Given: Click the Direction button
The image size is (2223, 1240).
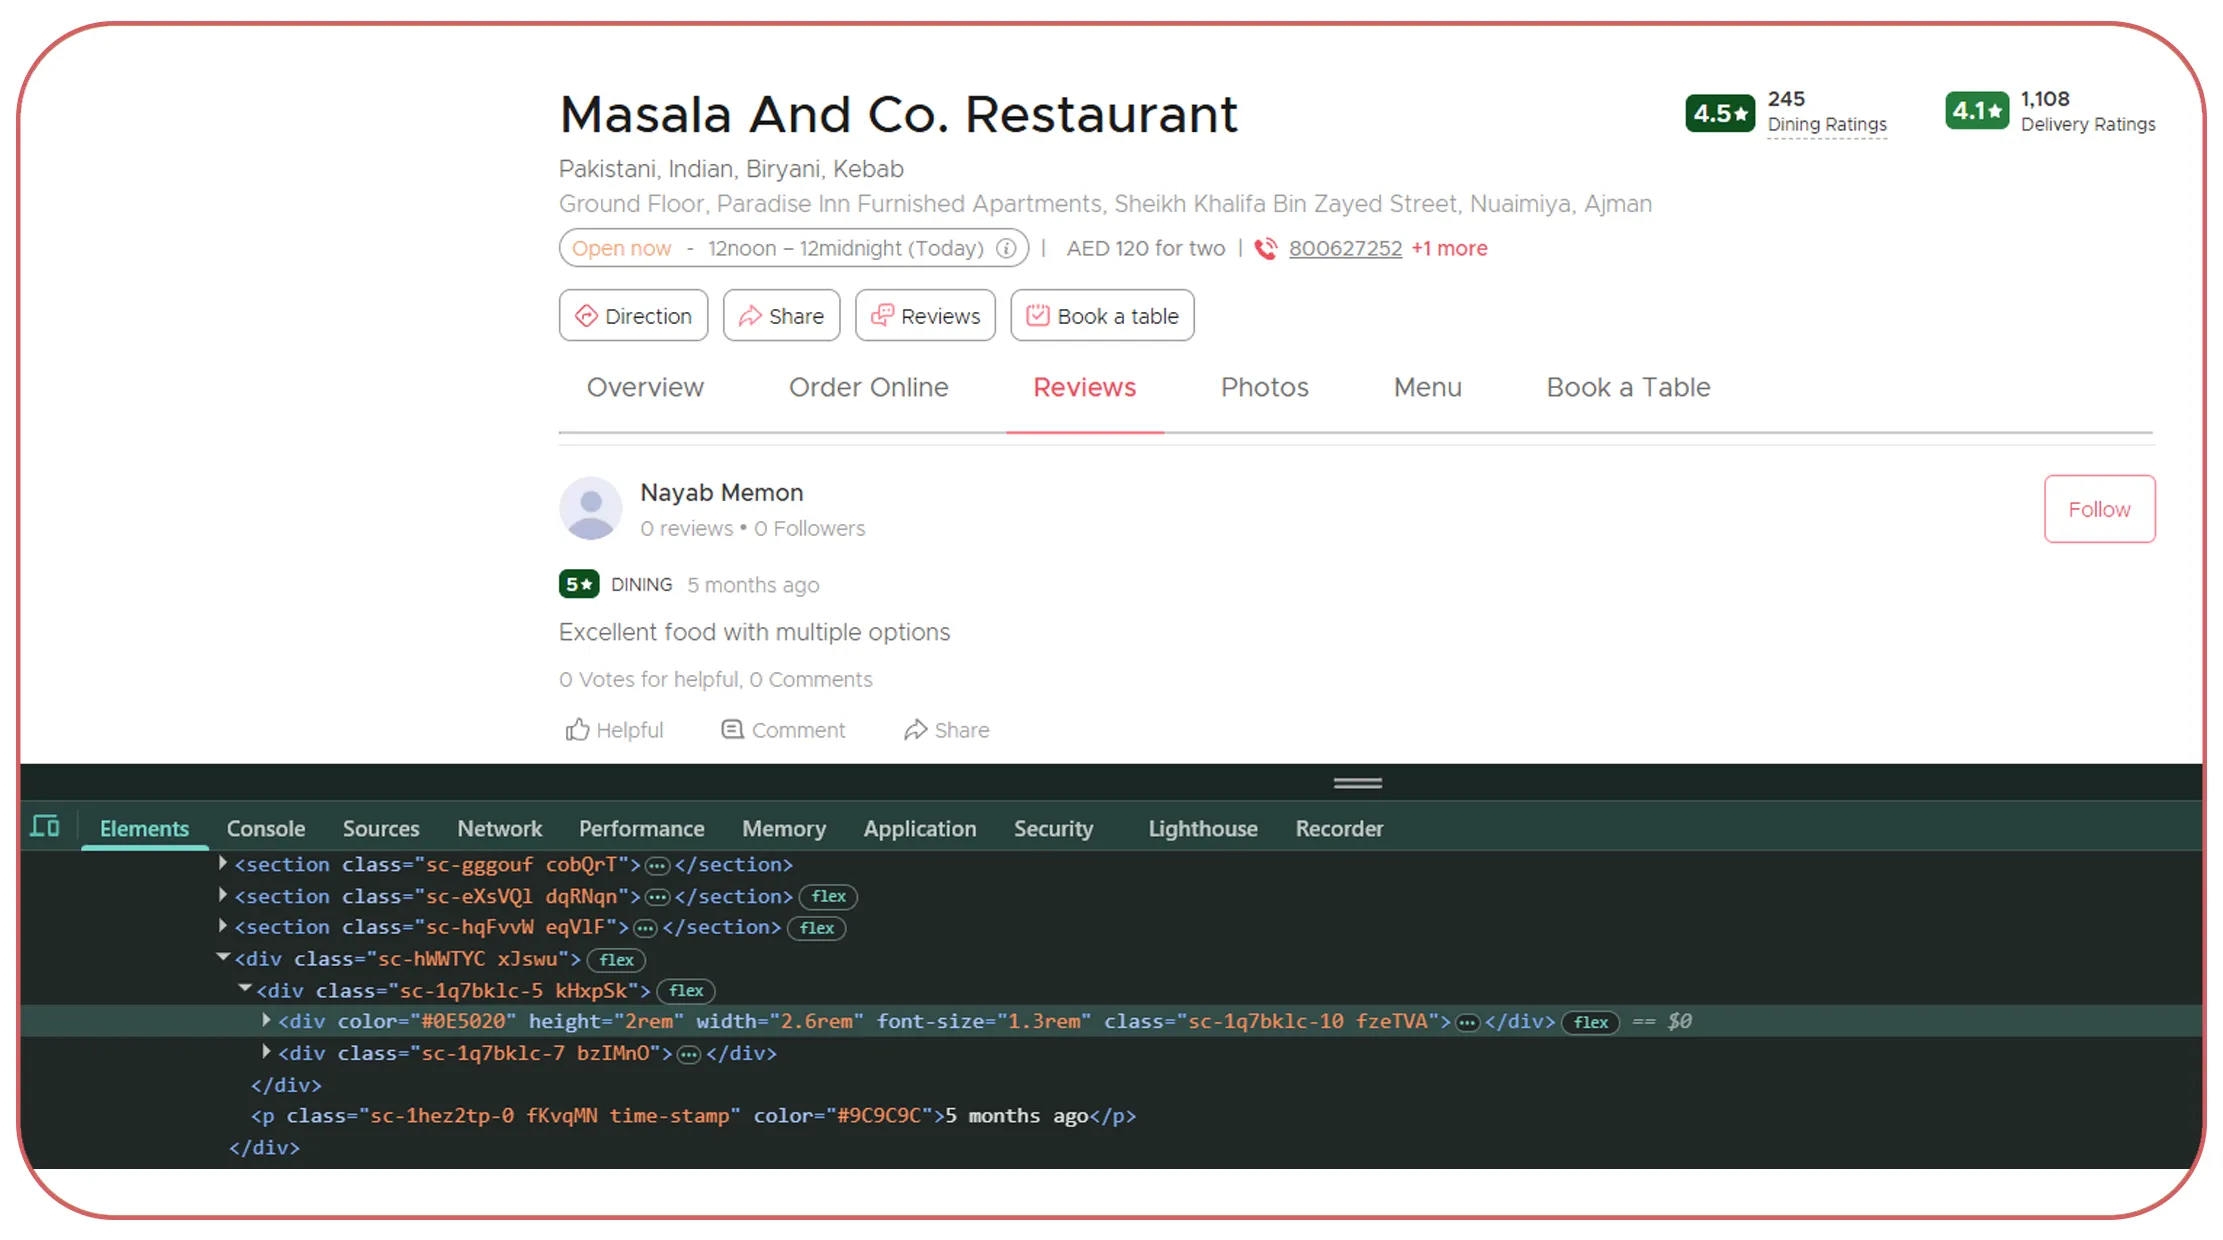Looking at the screenshot, I should click(x=633, y=316).
